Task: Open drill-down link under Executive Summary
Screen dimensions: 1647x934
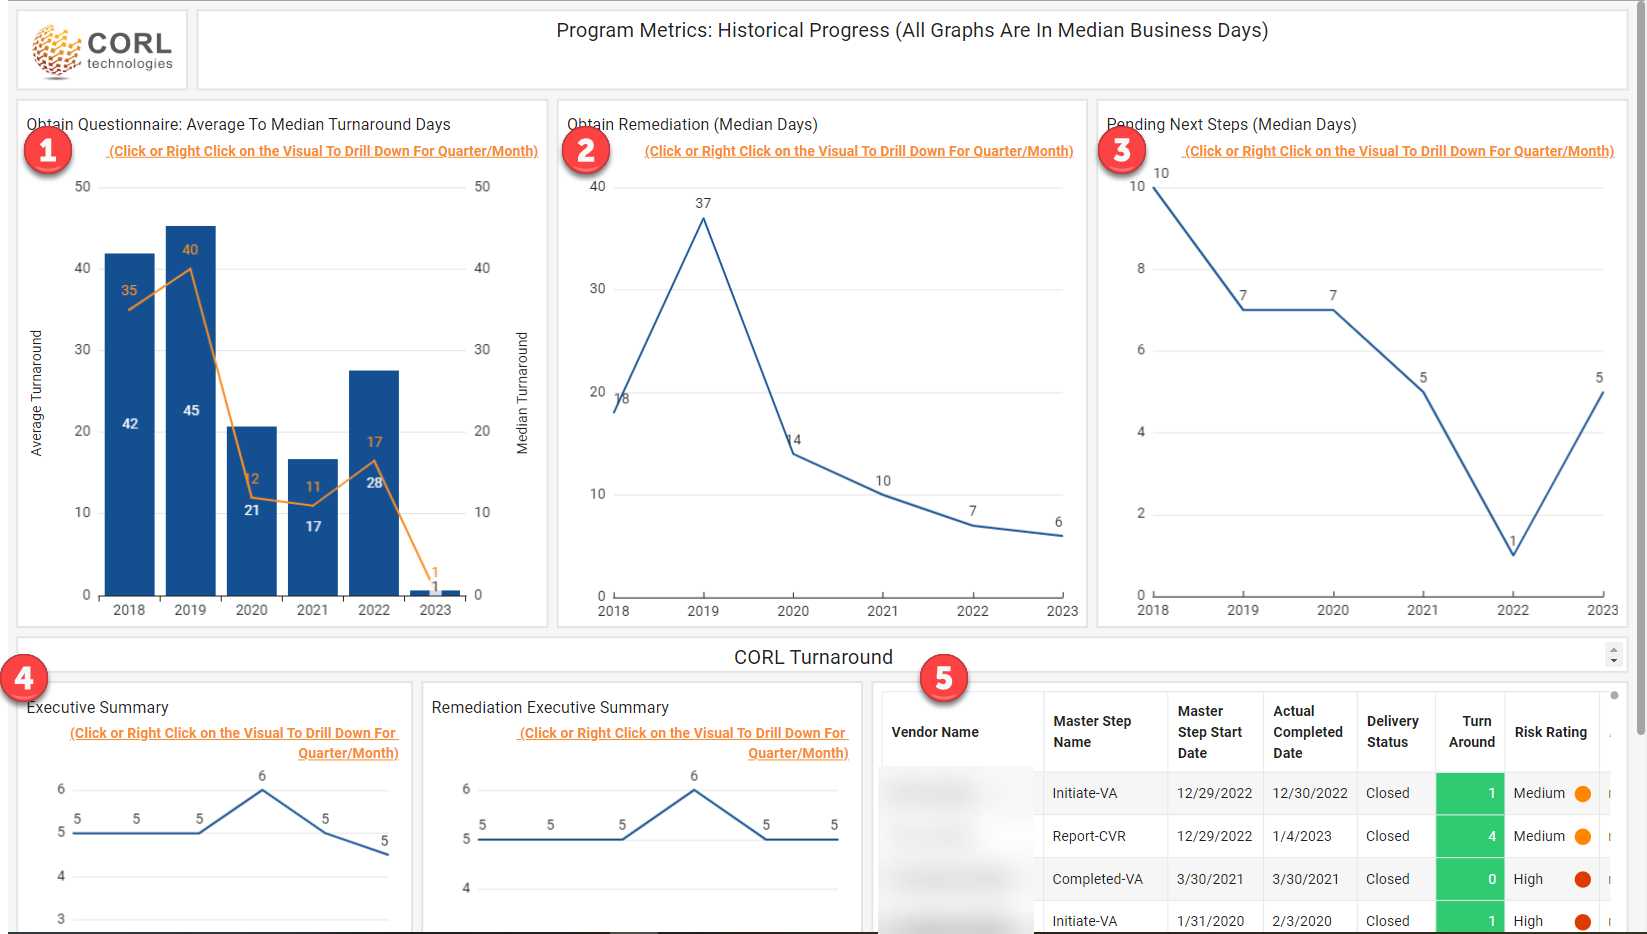Action: [234, 743]
